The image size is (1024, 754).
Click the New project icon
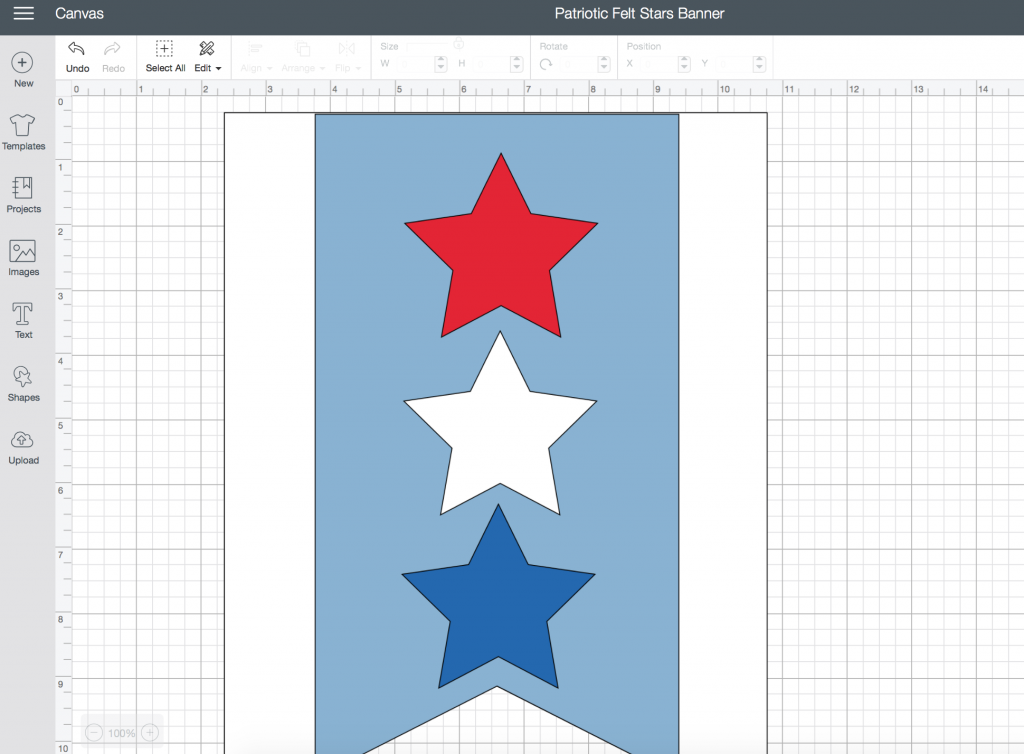(x=22, y=63)
